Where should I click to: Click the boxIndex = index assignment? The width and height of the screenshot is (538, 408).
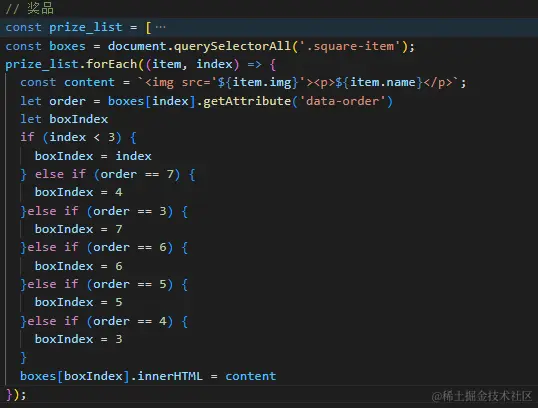coord(93,156)
